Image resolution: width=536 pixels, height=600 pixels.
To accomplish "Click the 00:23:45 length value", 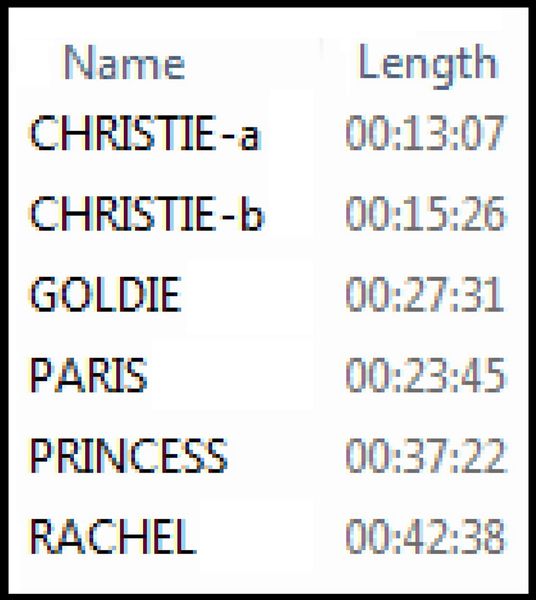I will coord(425,375).
